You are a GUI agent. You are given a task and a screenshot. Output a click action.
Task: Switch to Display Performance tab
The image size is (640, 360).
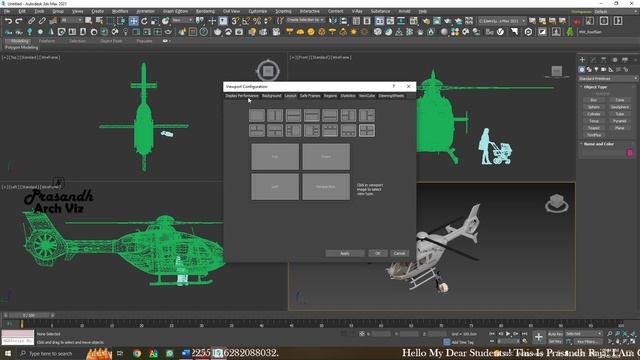[x=242, y=96]
